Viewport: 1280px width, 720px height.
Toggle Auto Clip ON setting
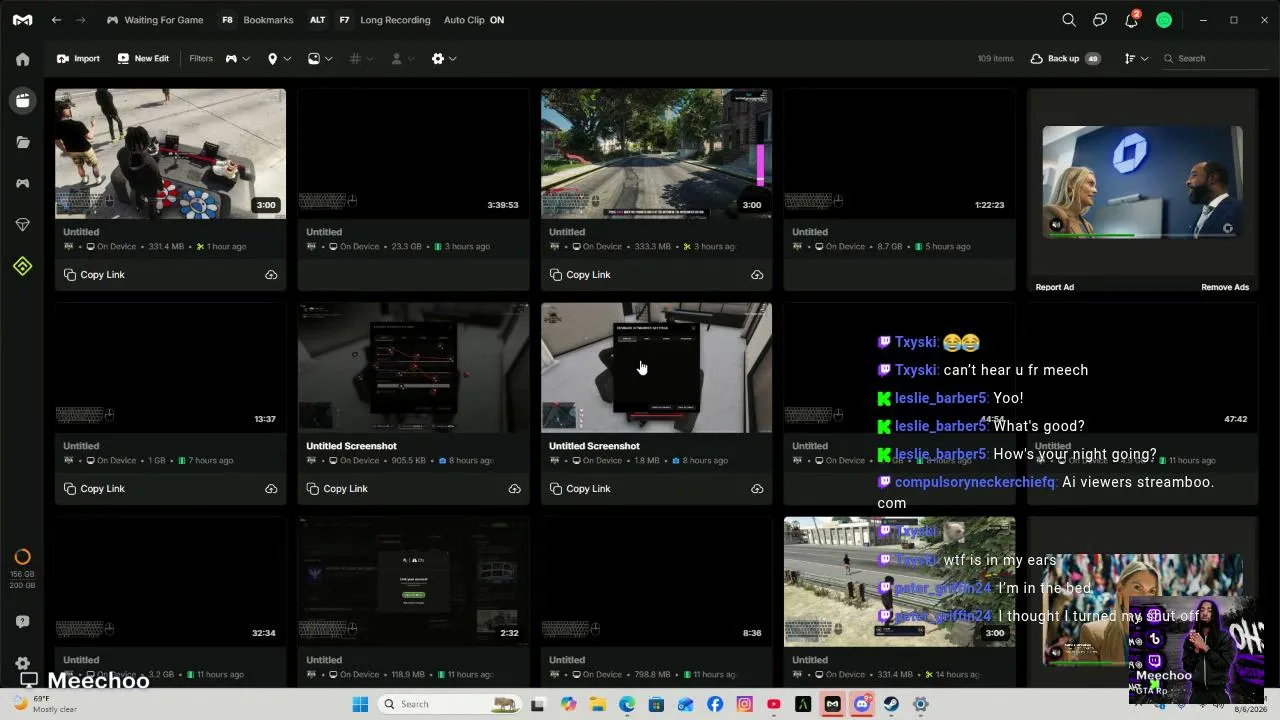(474, 20)
